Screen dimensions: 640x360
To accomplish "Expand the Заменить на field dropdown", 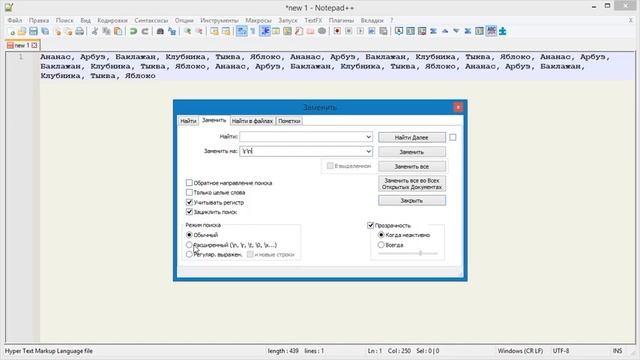I will pyautogui.click(x=368, y=151).
